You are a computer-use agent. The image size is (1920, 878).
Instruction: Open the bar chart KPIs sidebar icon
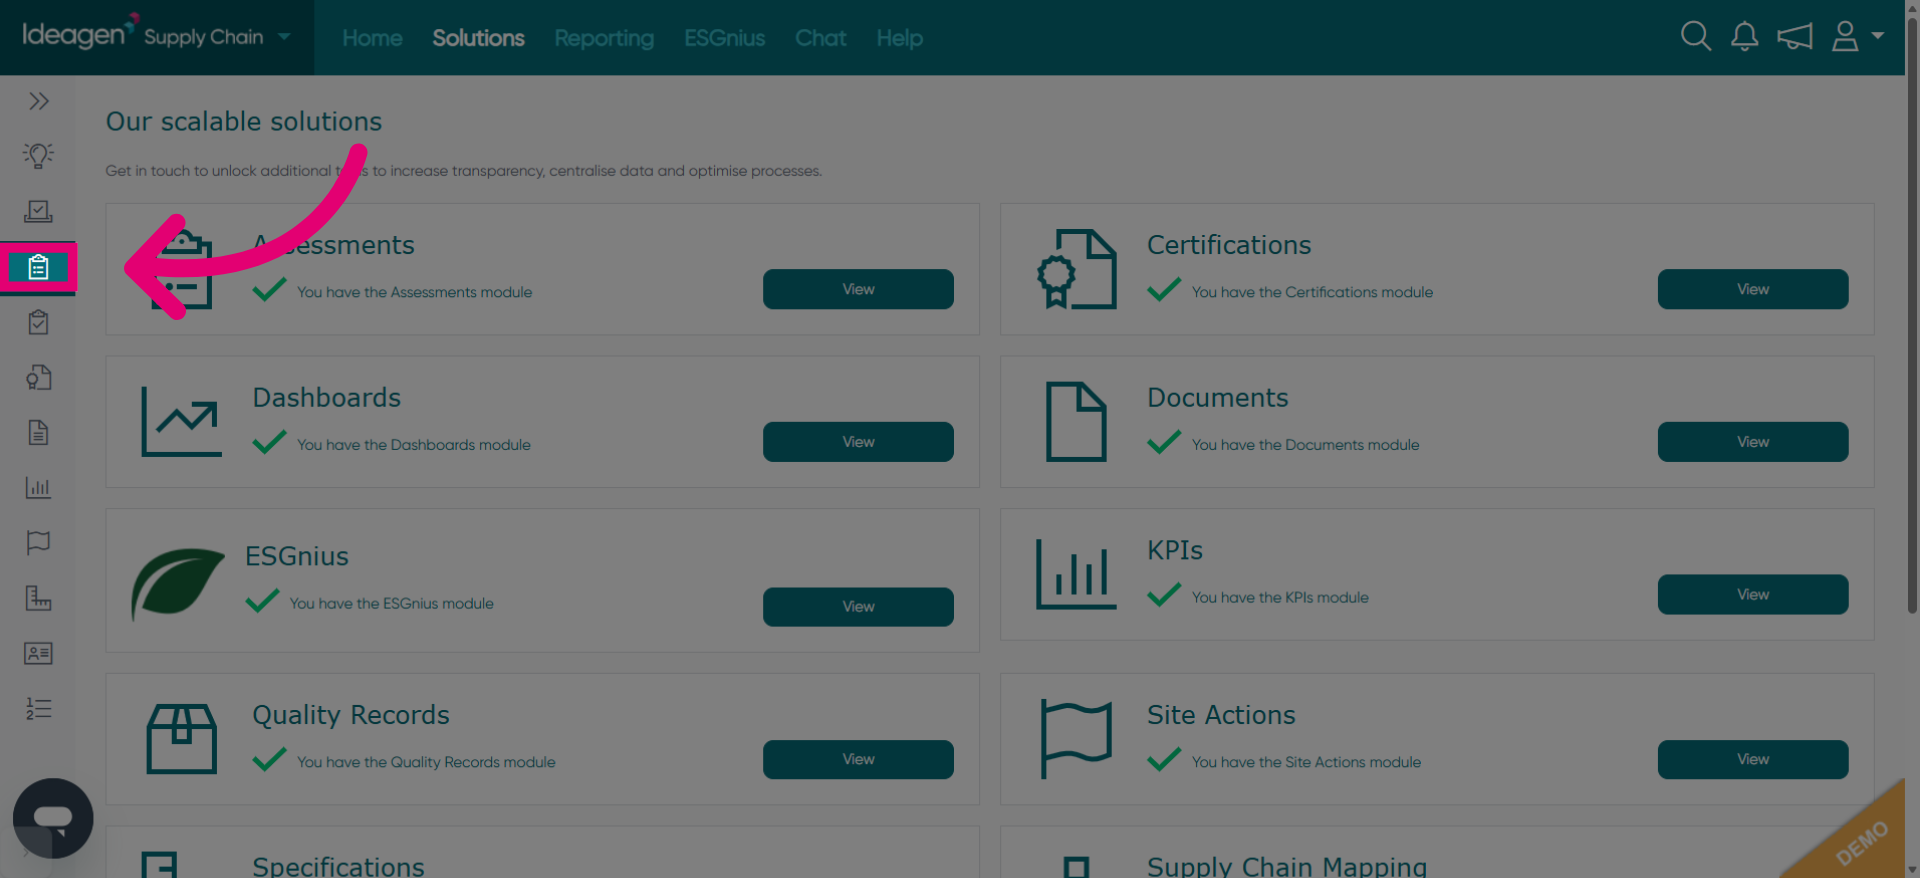[x=38, y=487]
